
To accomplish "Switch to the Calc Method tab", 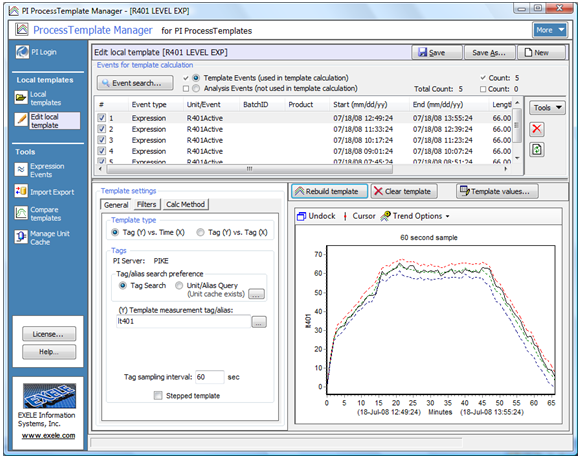I will pyautogui.click(x=185, y=204).
